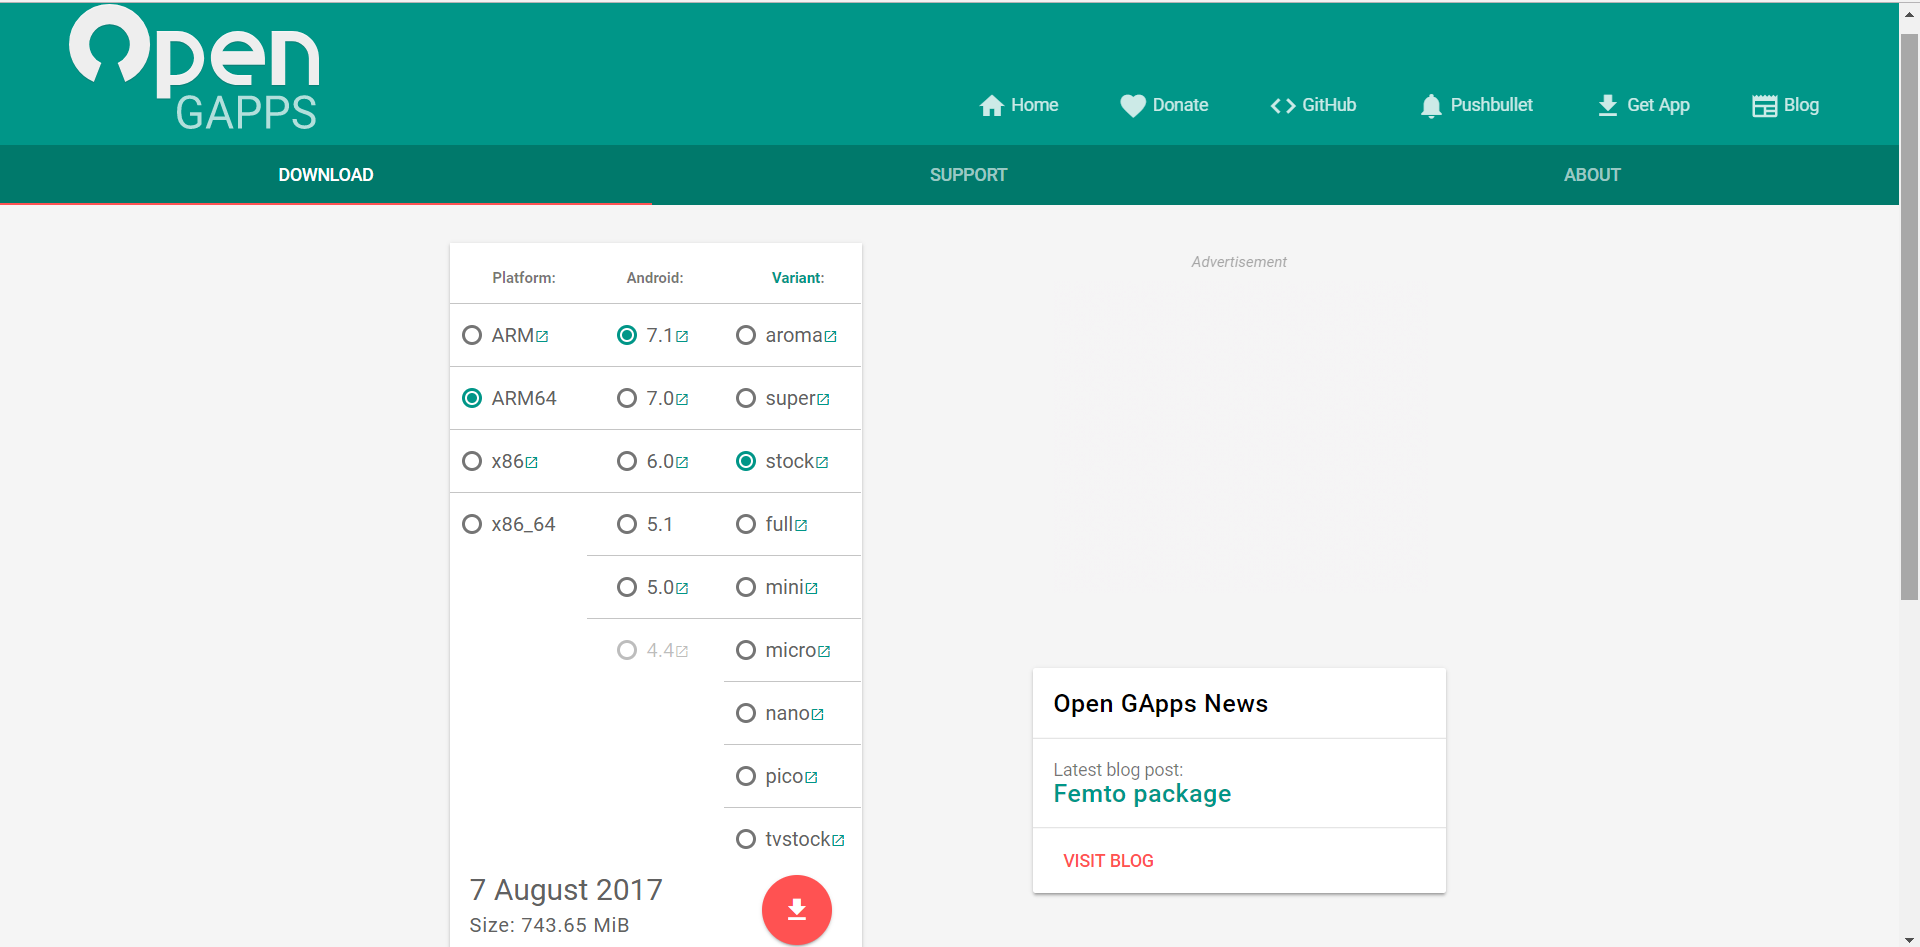Click the Get App download icon
The width and height of the screenshot is (1920, 947).
(x=1607, y=106)
